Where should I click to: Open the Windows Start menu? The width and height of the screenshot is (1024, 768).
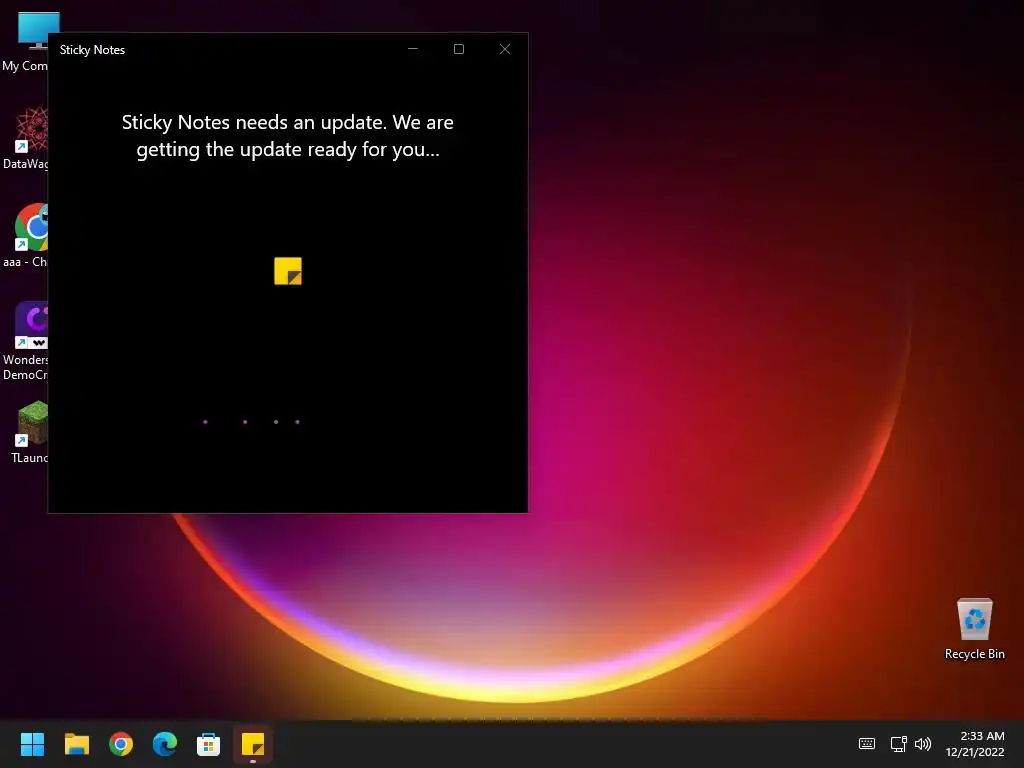(32, 744)
